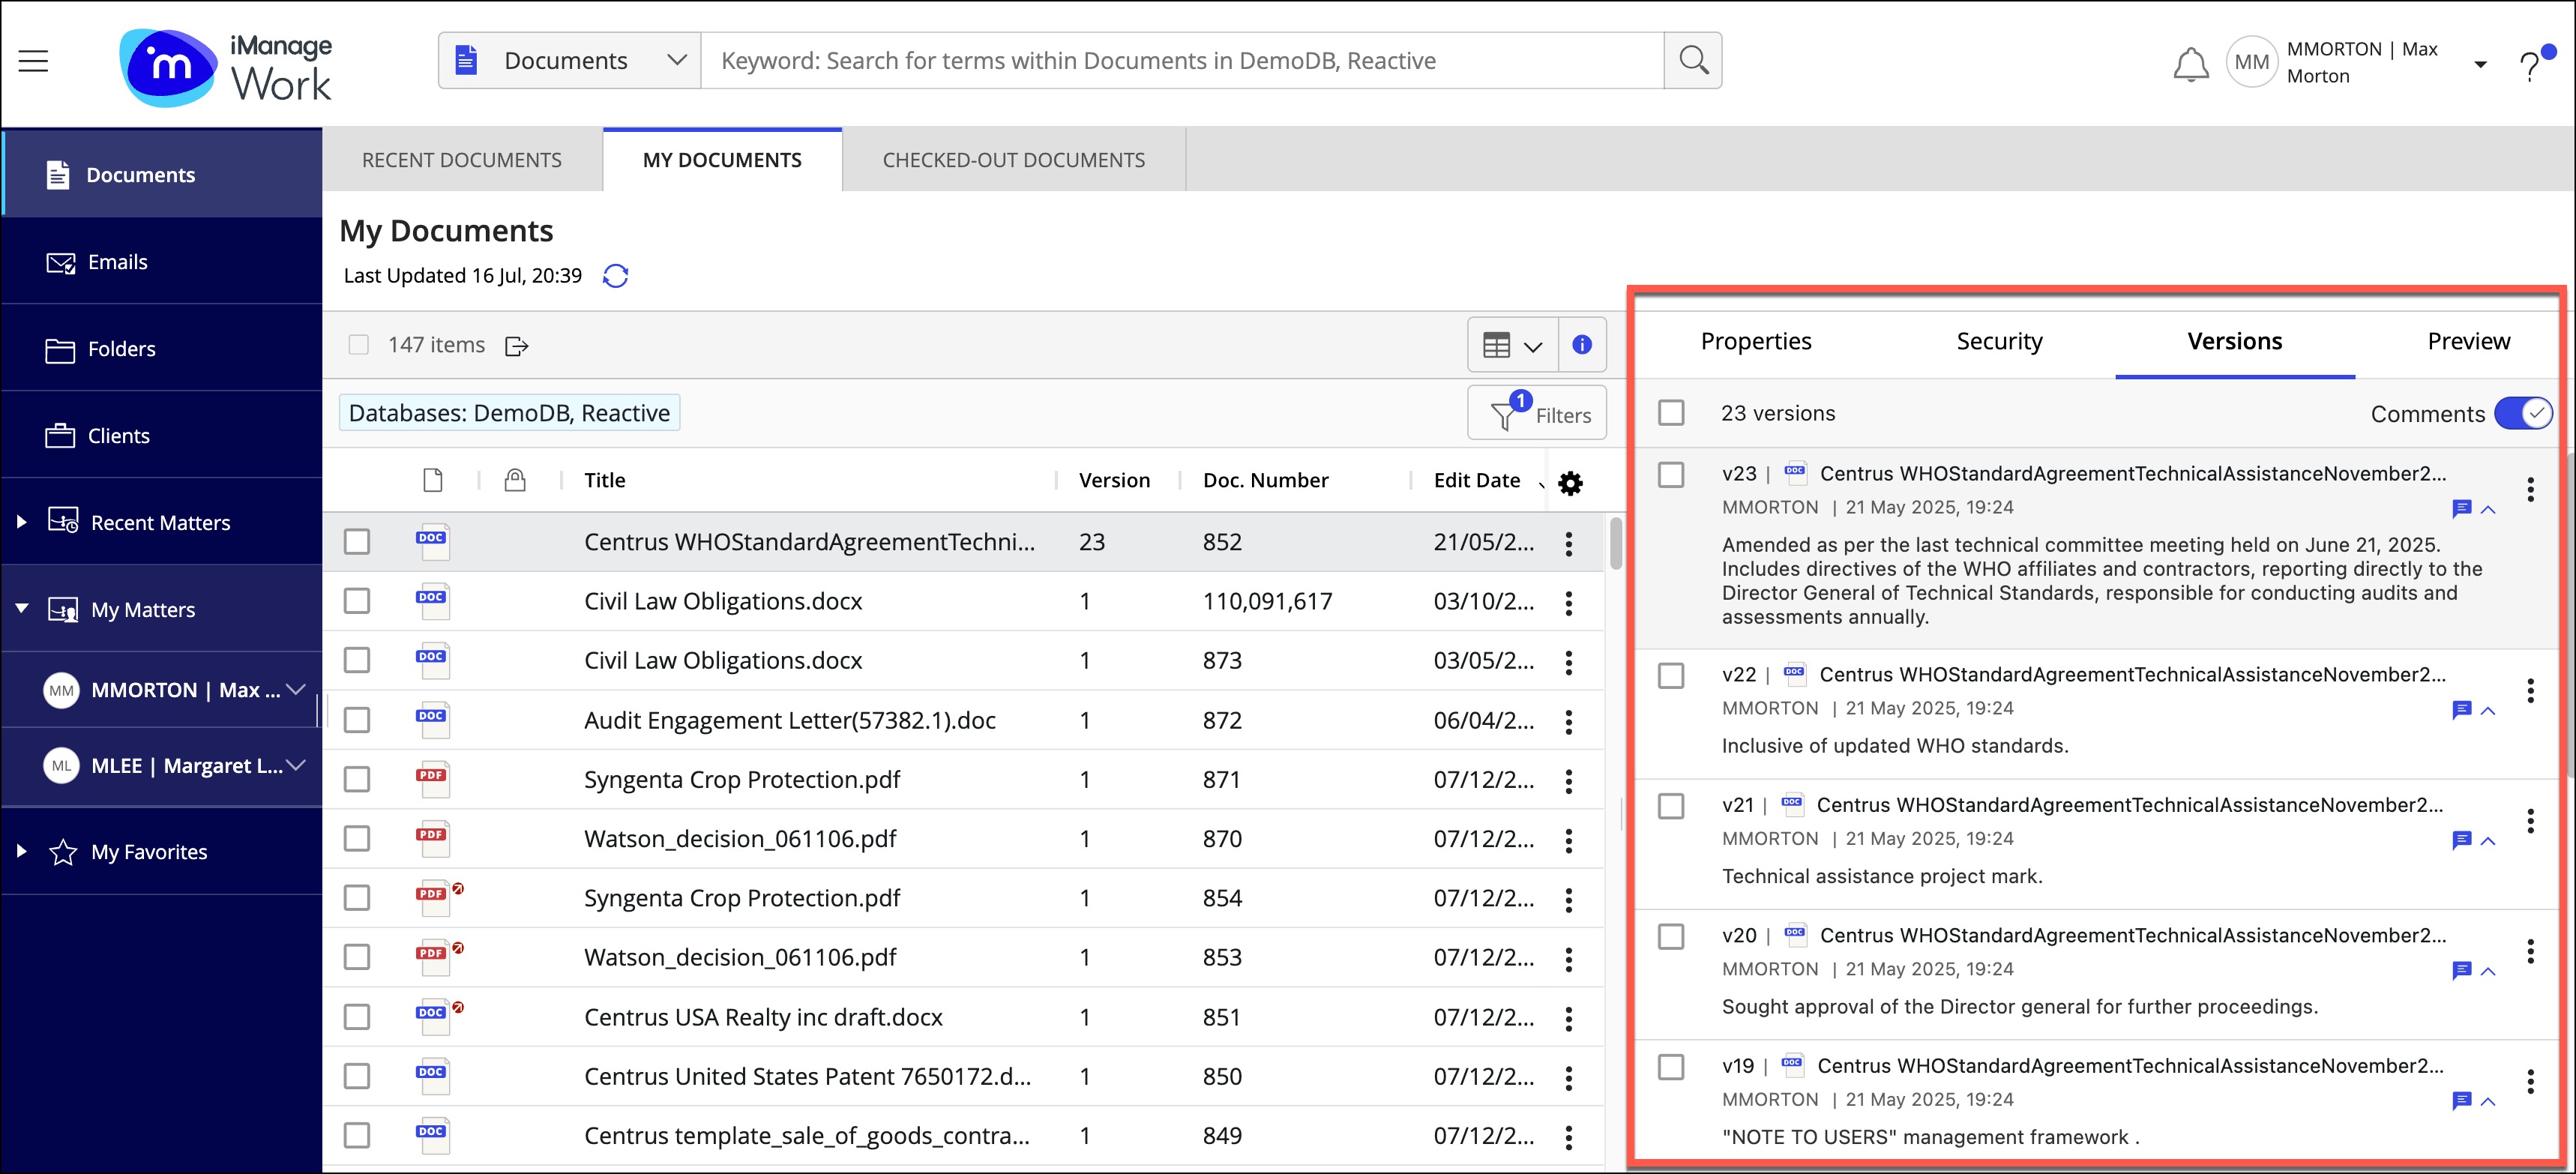Open kebab menu for Civil Law Obligations 873
Image resolution: width=2576 pixels, height=1174 pixels.
pos(1568,662)
